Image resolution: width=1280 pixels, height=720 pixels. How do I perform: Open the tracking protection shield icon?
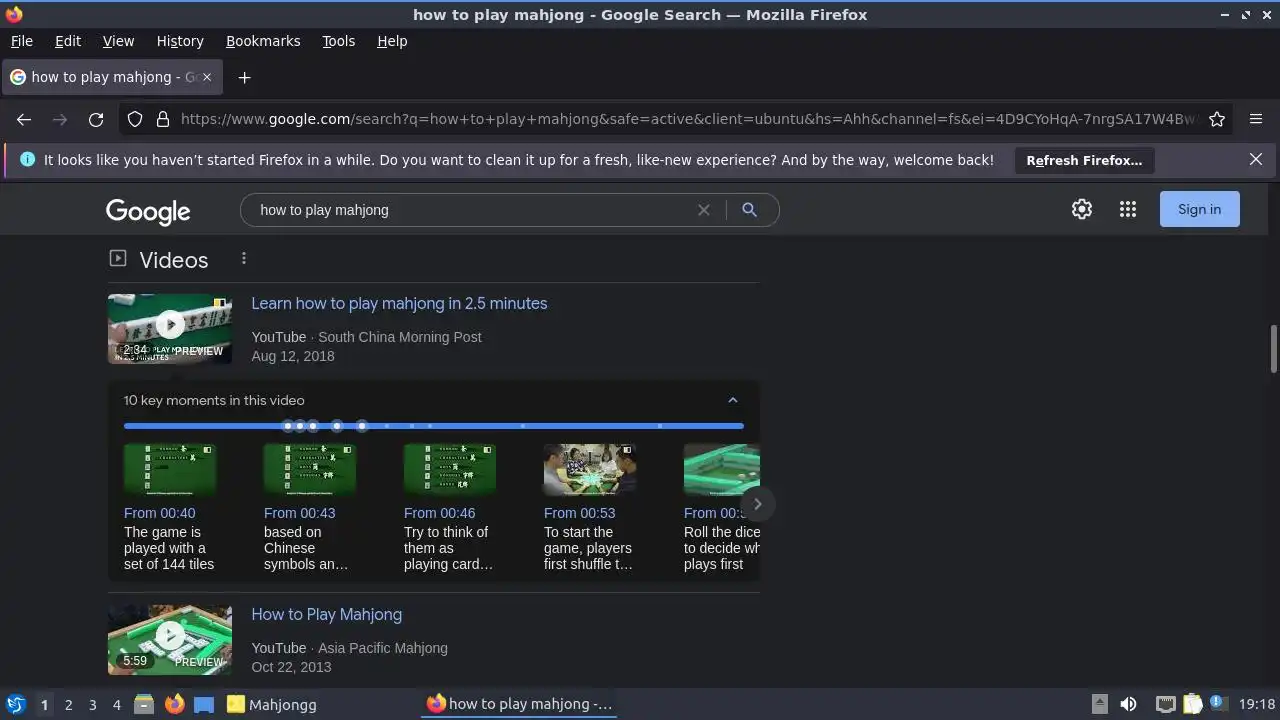(x=135, y=119)
